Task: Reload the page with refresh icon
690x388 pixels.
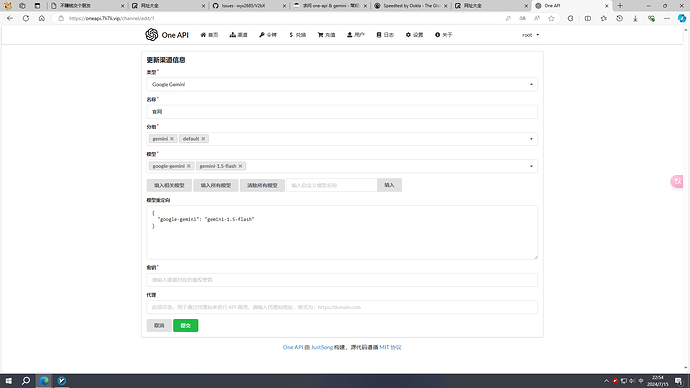Action: click(x=26, y=18)
